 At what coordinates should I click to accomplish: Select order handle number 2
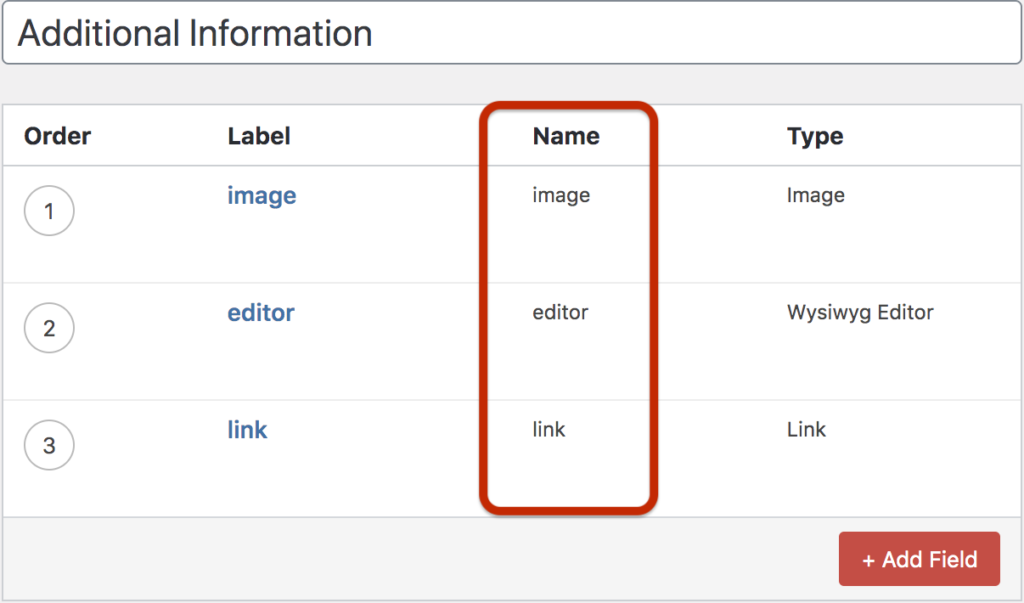[49, 328]
